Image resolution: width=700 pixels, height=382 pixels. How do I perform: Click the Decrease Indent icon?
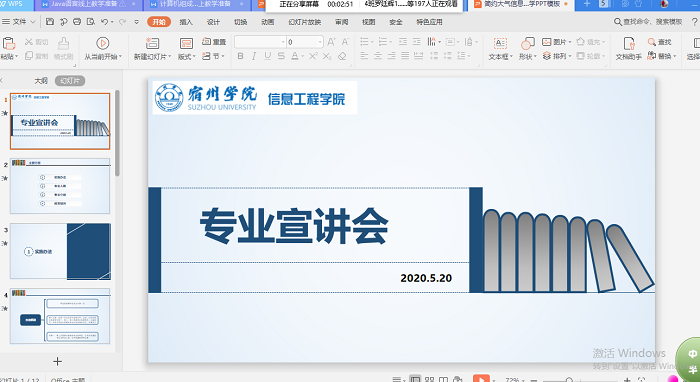[403, 42]
